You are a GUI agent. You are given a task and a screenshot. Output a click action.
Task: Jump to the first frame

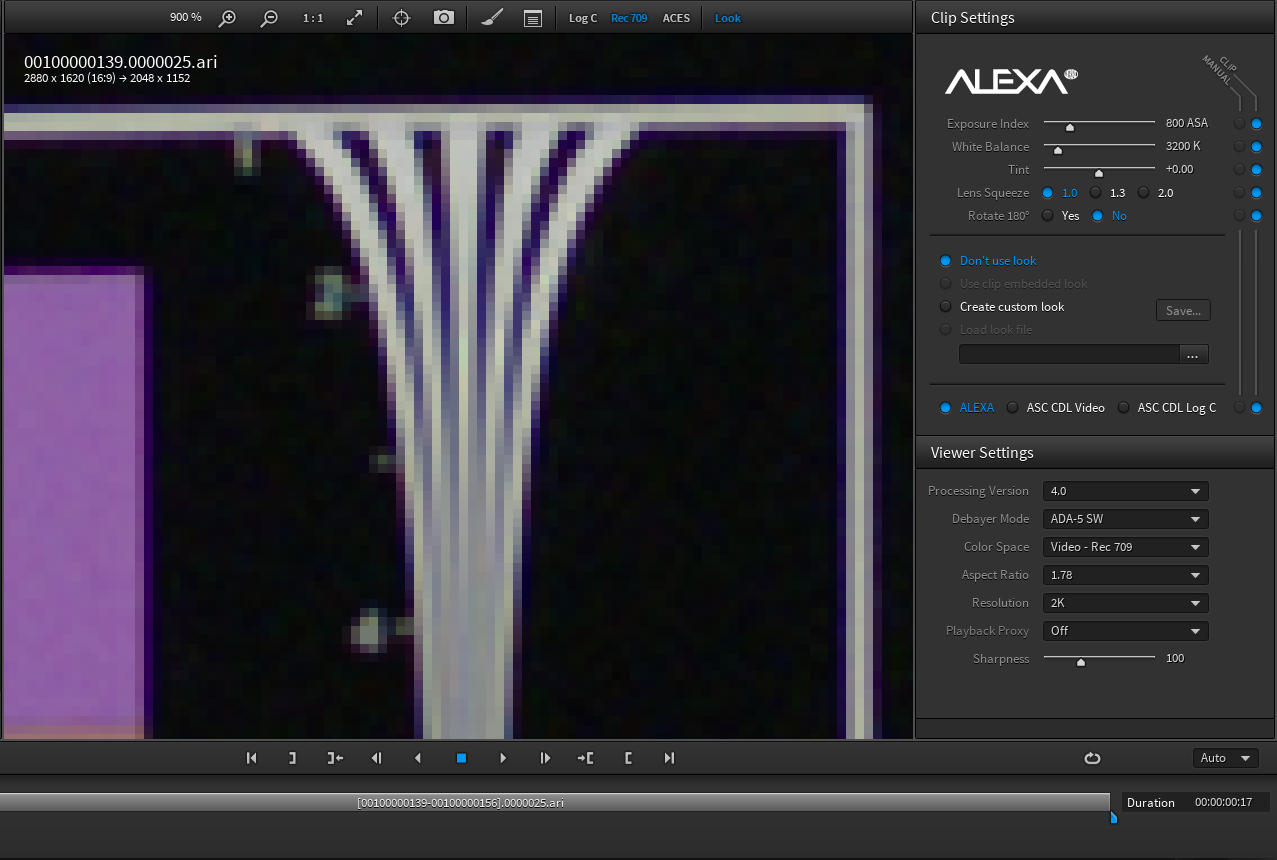pos(251,758)
